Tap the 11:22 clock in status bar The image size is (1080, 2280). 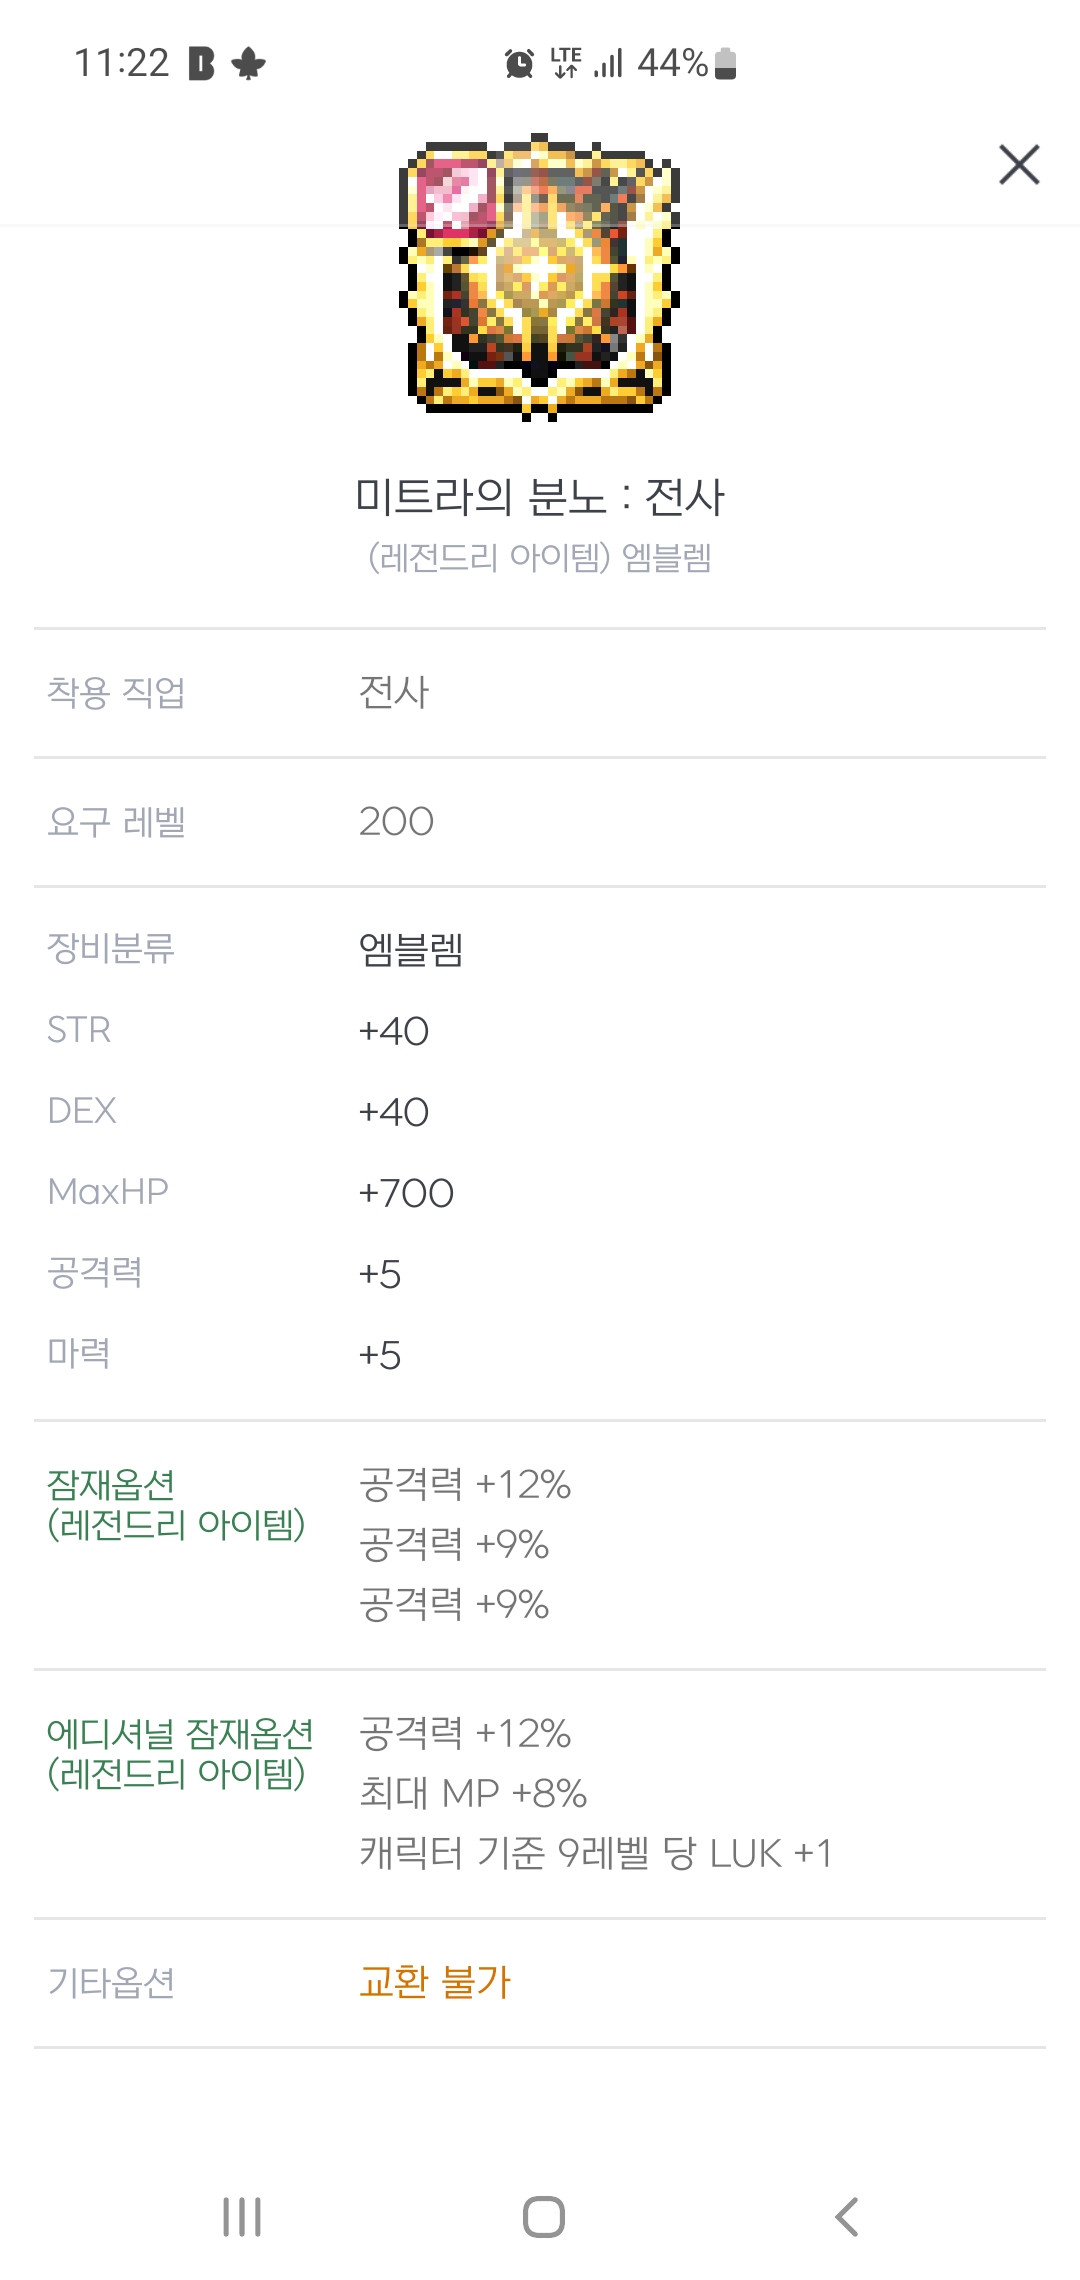pyautogui.click(x=122, y=64)
